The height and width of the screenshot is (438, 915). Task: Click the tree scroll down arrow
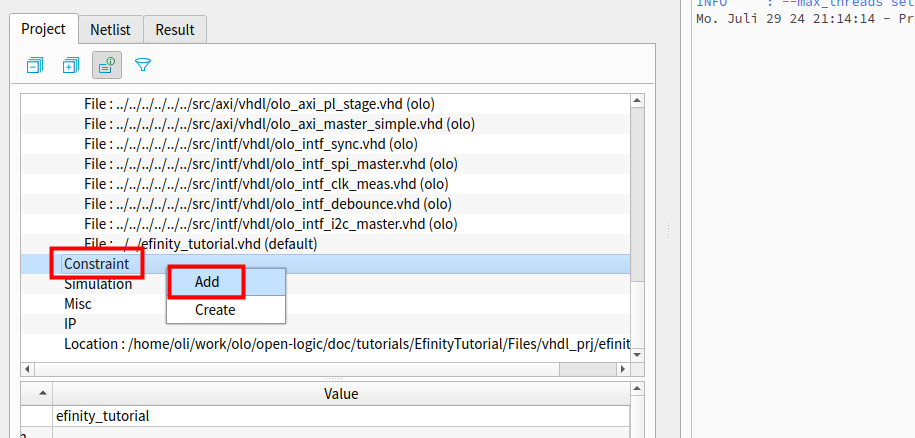[637, 355]
